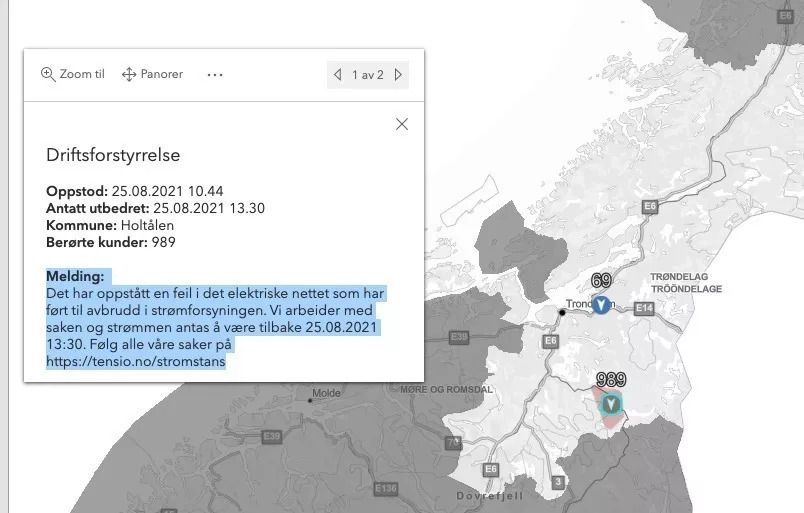Go to previous feature with left arrow
804x513 pixels.
(338, 75)
